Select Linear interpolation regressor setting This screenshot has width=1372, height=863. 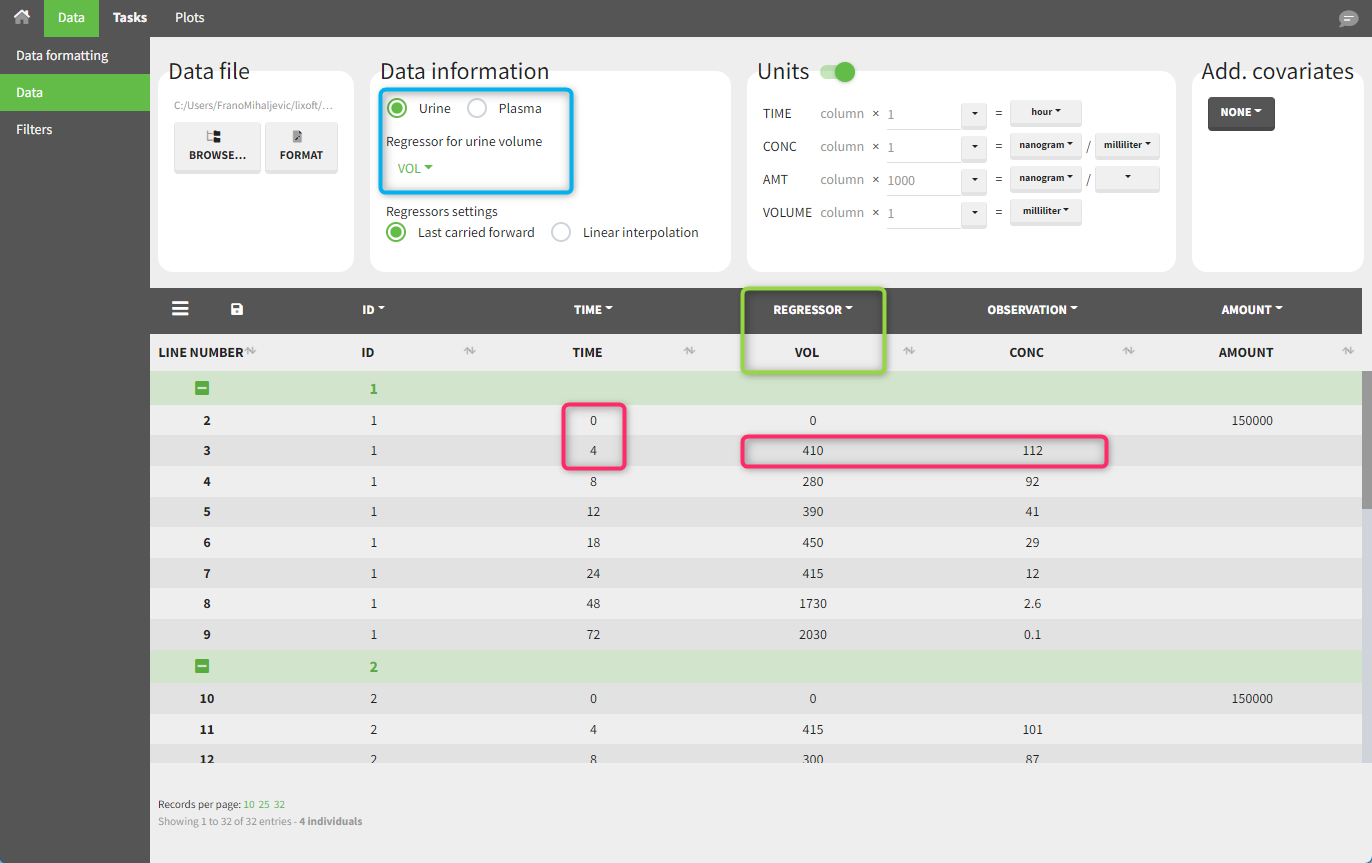coord(562,232)
